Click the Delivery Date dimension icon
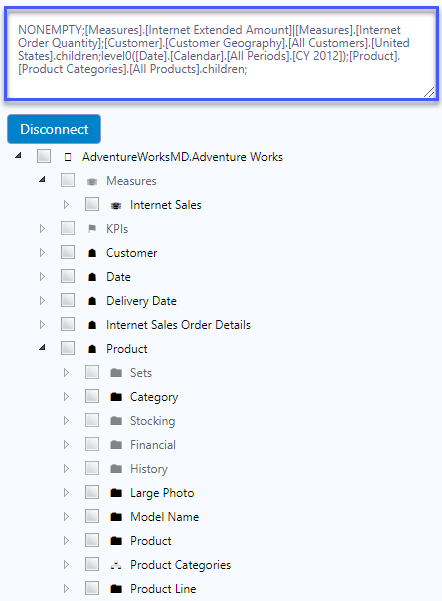Viewport: 442px width, 601px height. [x=92, y=301]
